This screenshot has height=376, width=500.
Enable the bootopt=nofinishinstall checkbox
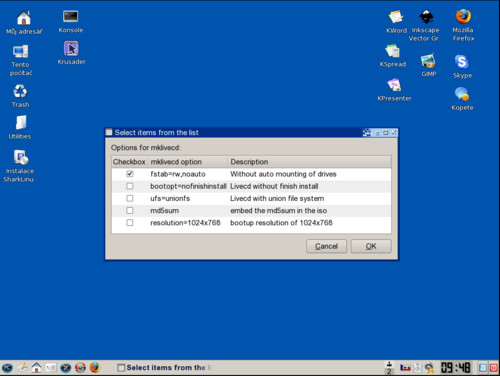pos(130,186)
